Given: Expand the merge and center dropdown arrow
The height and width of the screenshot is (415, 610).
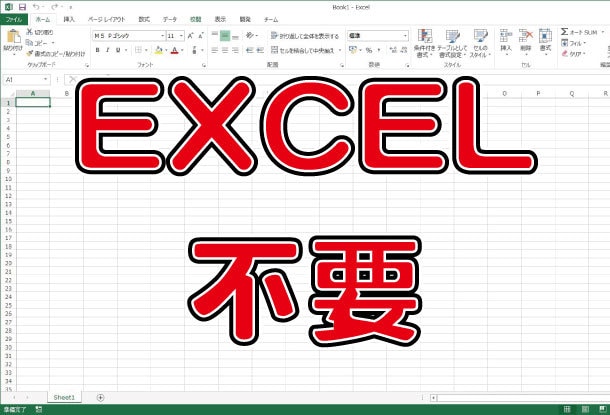Looking at the screenshot, I should pos(340,50).
